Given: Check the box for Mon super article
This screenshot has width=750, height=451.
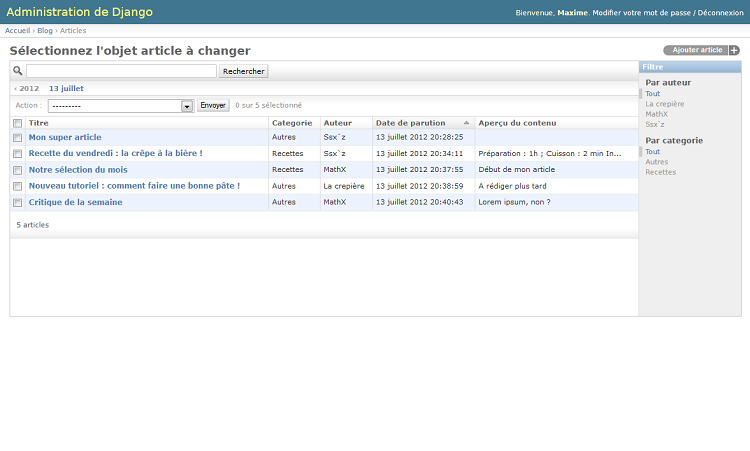Looking at the screenshot, I should coord(17,137).
